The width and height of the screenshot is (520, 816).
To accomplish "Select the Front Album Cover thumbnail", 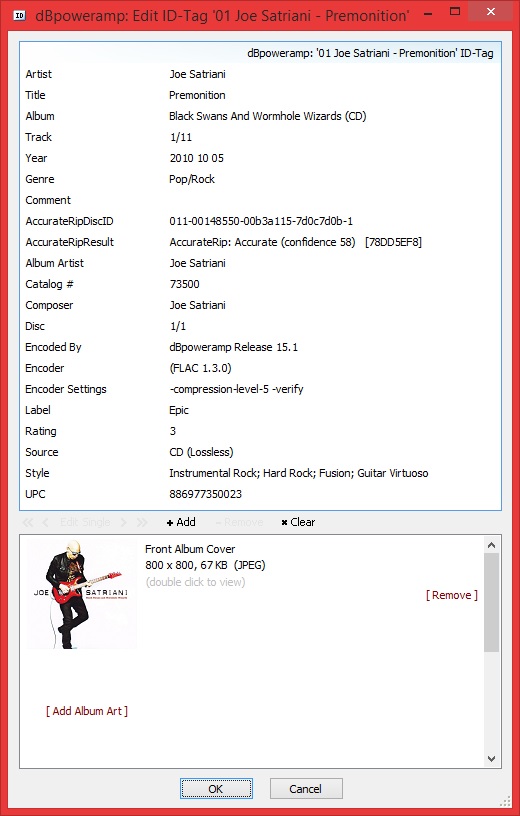I will tap(82, 594).
